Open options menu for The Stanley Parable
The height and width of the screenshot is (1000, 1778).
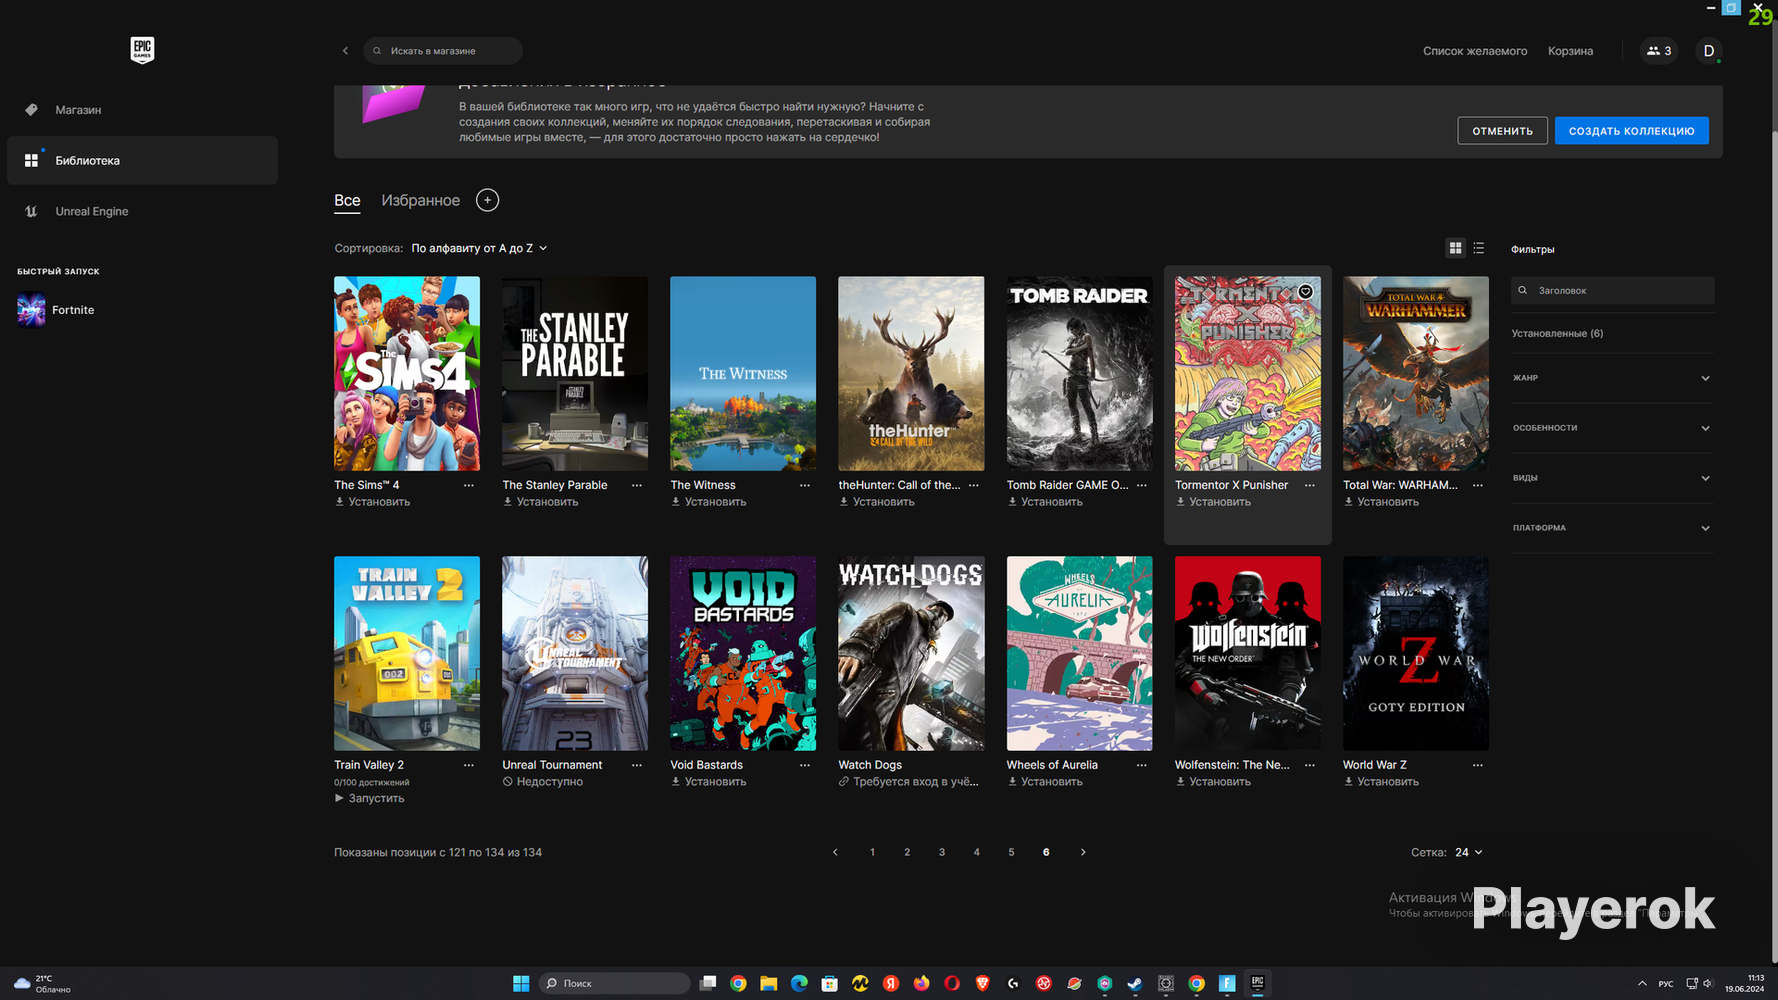[637, 485]
